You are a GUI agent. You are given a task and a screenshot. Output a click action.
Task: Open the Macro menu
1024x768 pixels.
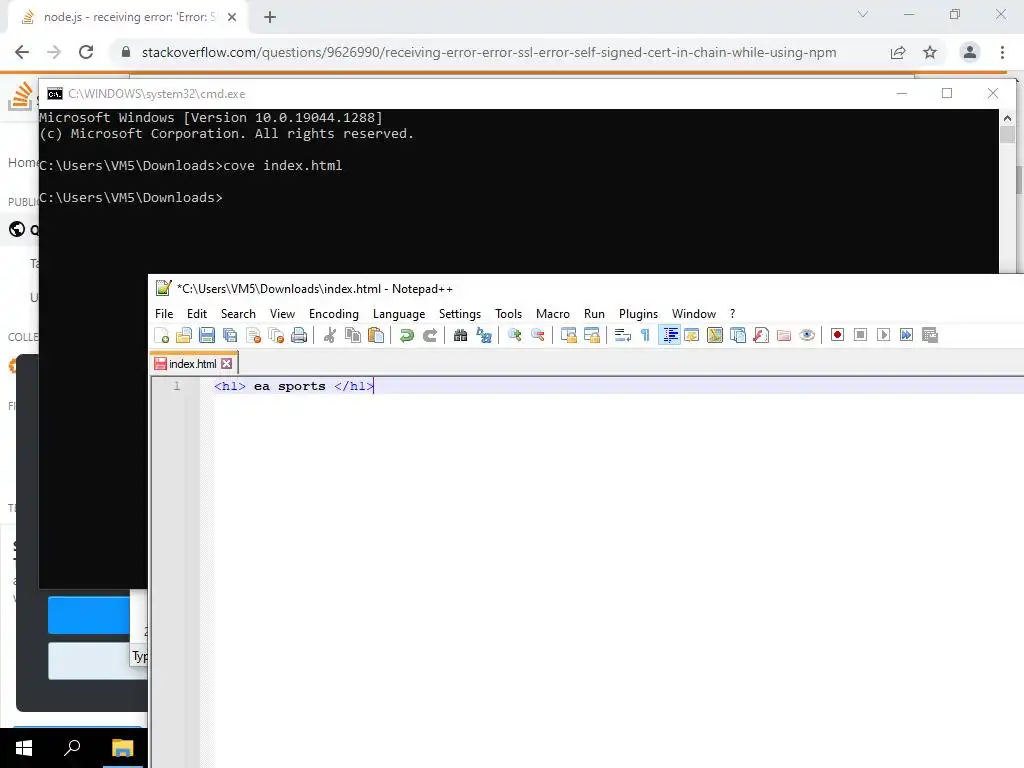(x=552, y=314)
